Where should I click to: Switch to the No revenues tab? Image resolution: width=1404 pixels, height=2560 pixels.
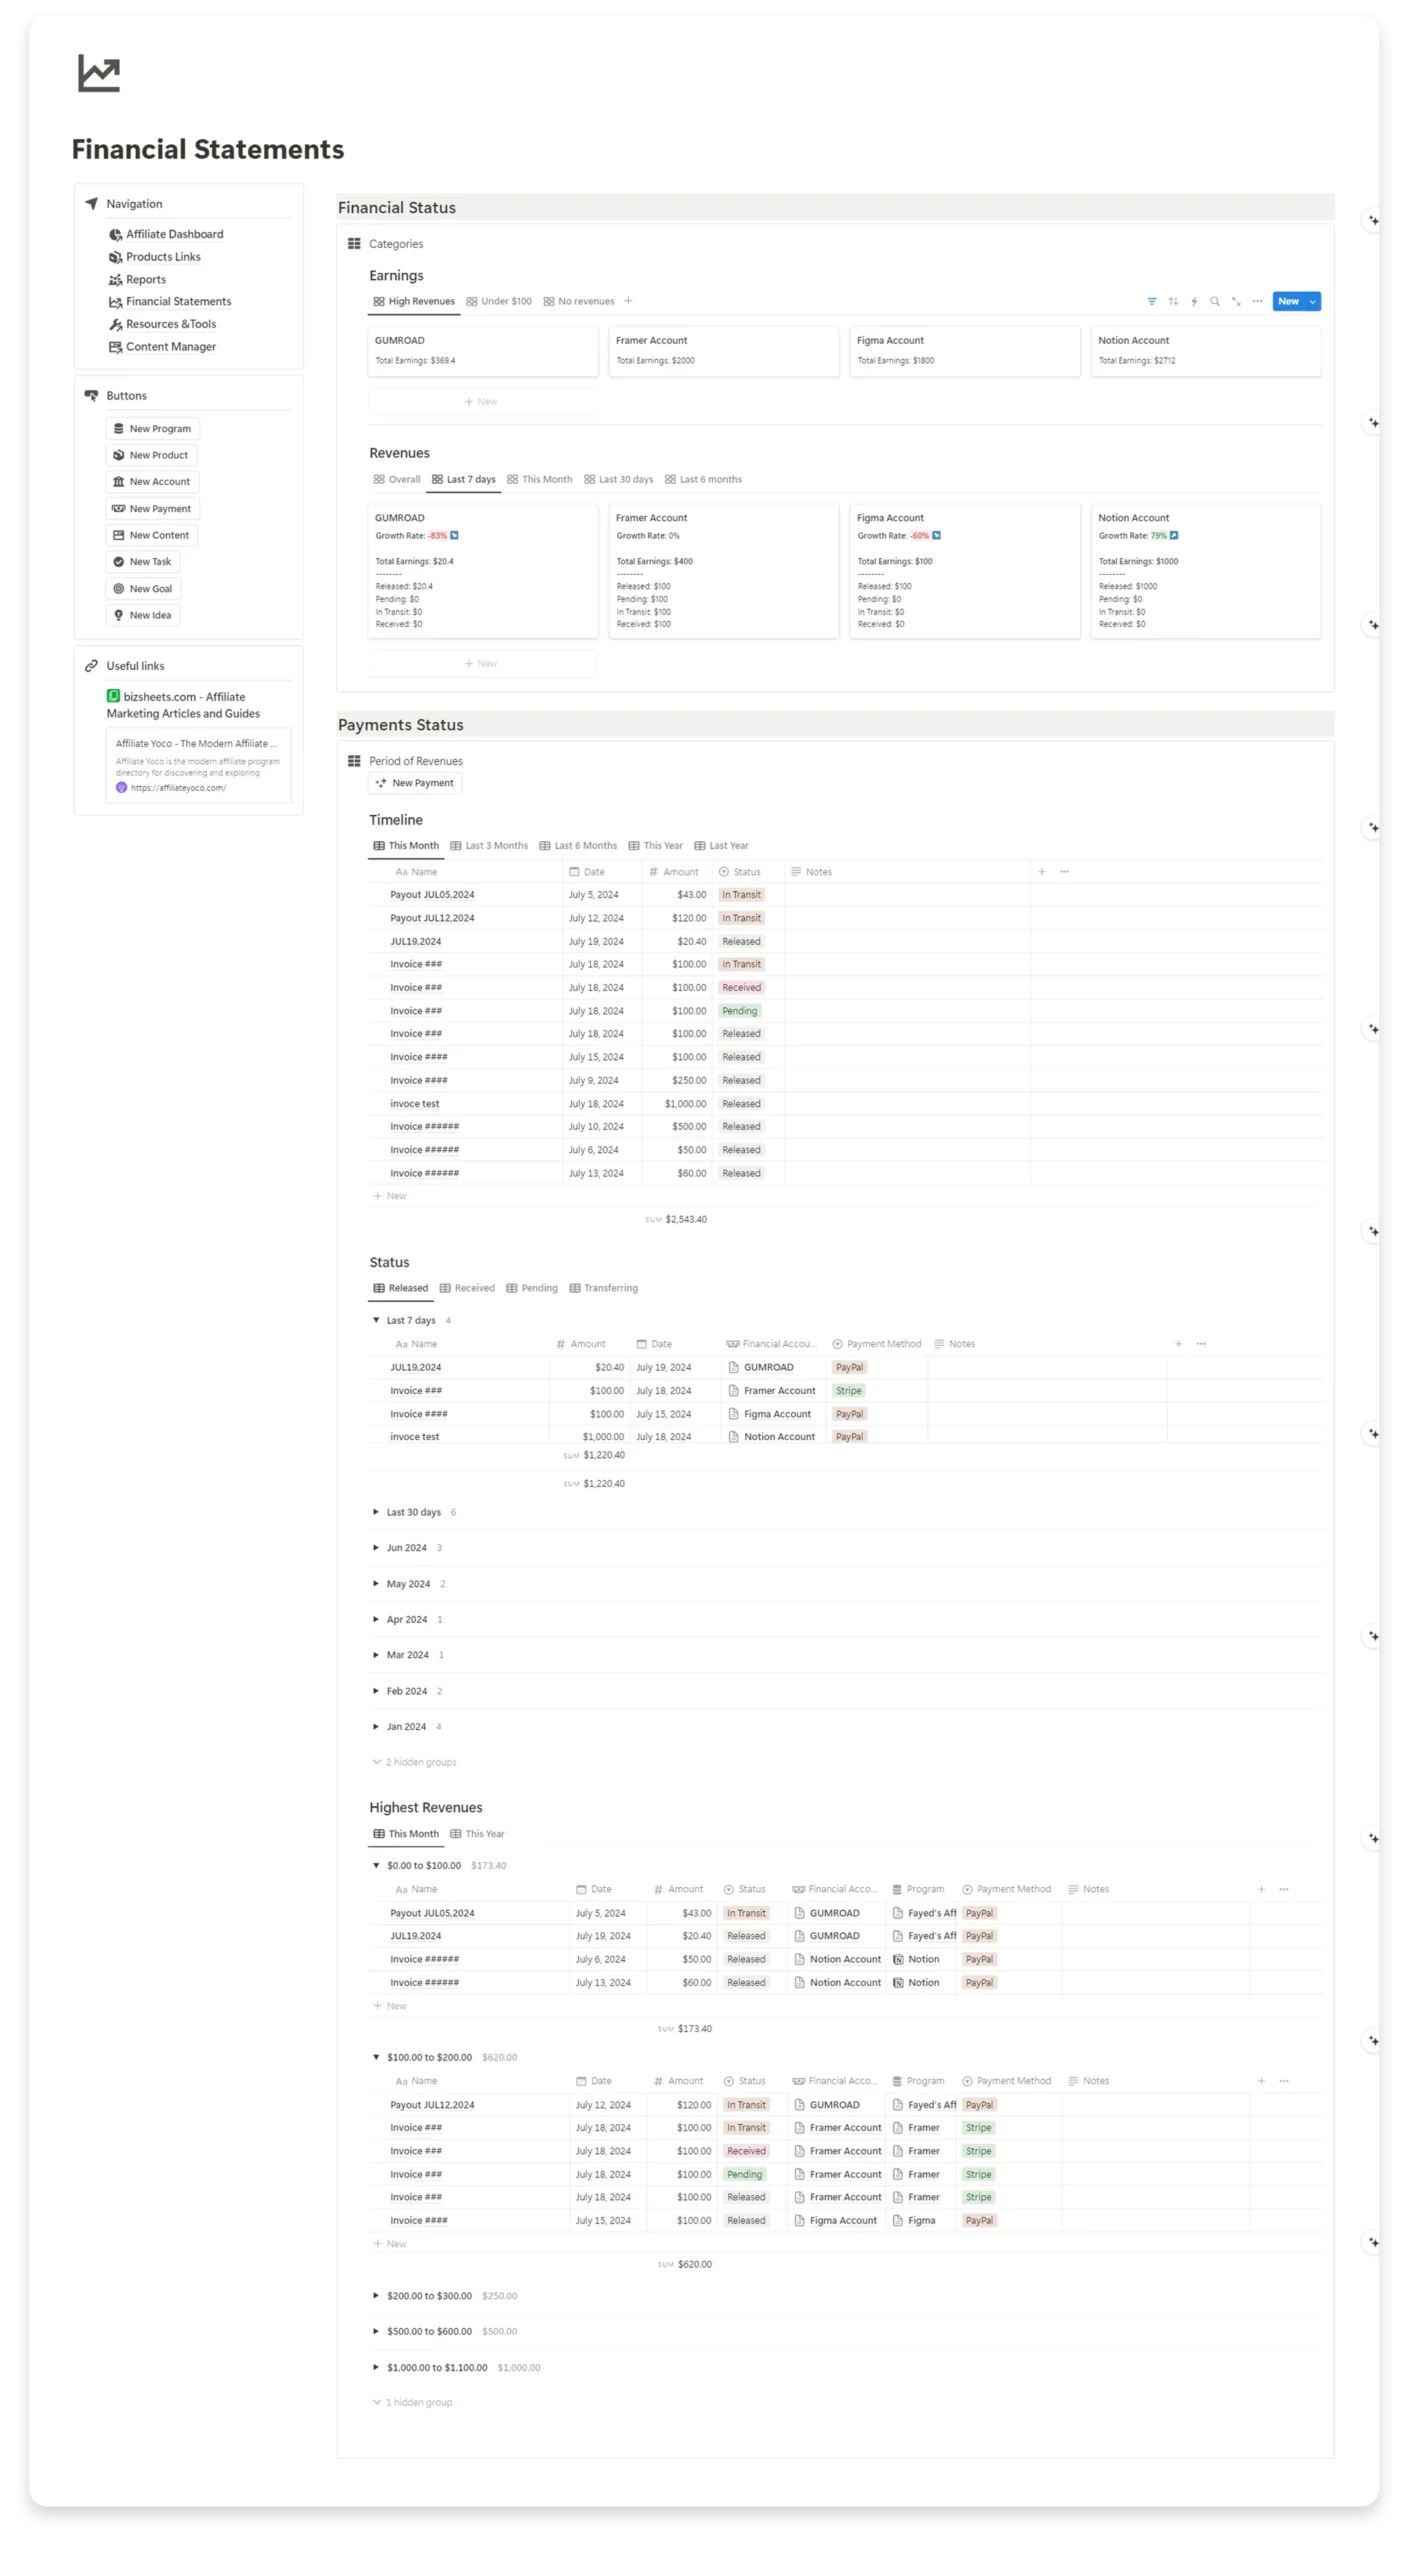[x=578, y=301]
